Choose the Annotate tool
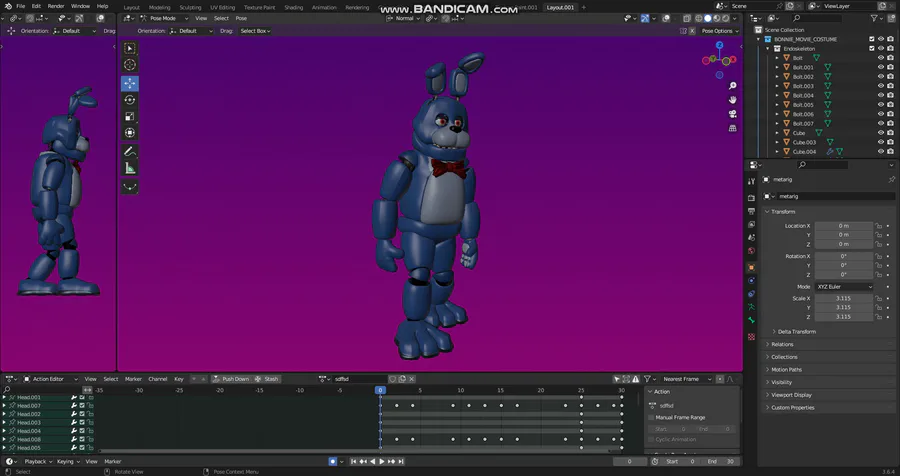This screenshot has height=476, width=900. pos(130,152)
